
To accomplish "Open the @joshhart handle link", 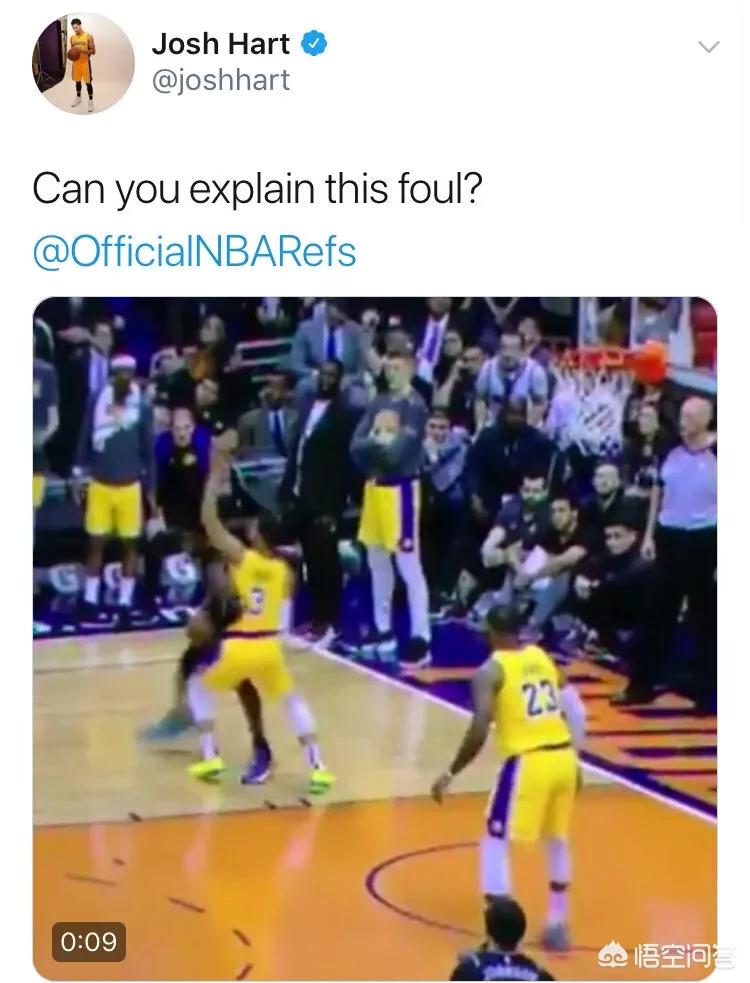I will pos(221,80).
